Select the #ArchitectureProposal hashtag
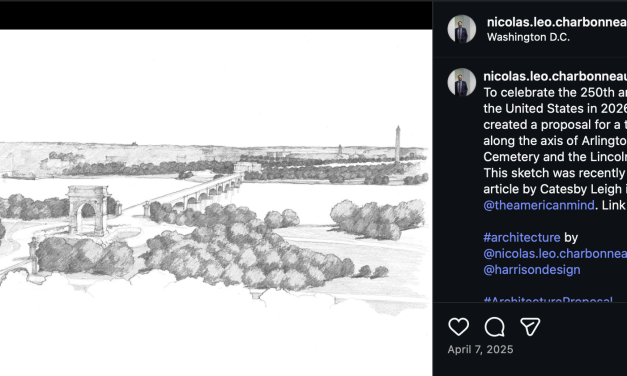The height and width of the screenshot is (376, 627). [x=548, y=299]
